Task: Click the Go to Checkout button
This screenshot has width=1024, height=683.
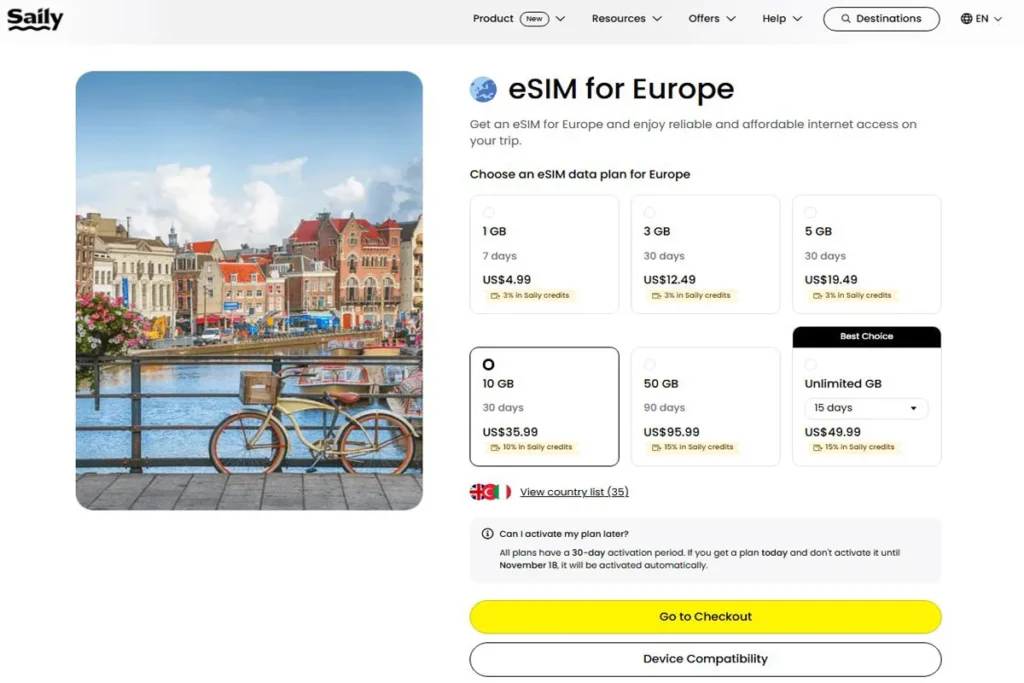Action: click(705, 617)
